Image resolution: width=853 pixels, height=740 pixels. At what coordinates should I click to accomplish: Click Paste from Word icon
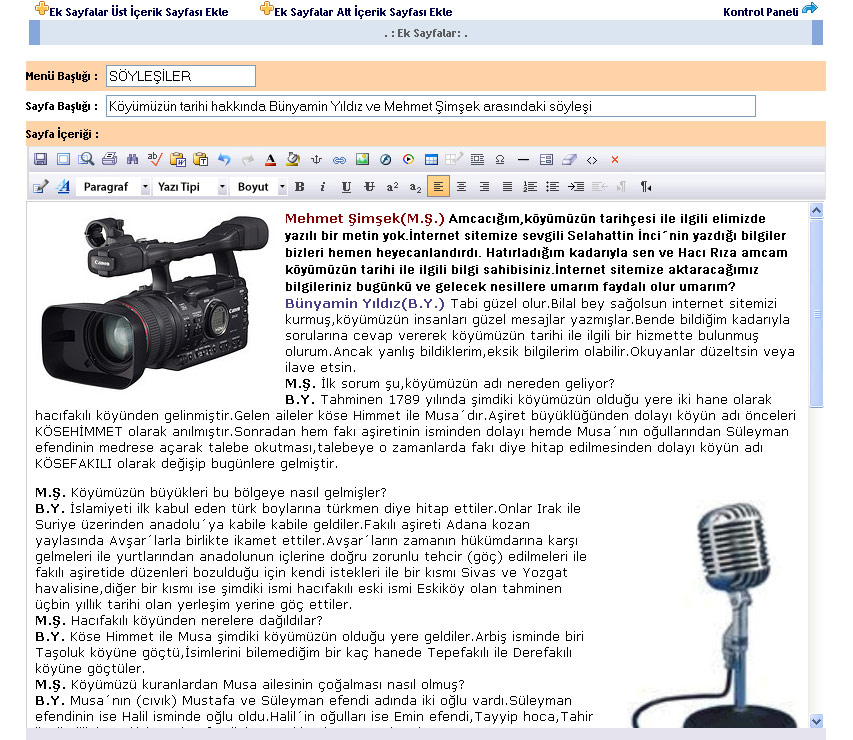tap(178, 159)
